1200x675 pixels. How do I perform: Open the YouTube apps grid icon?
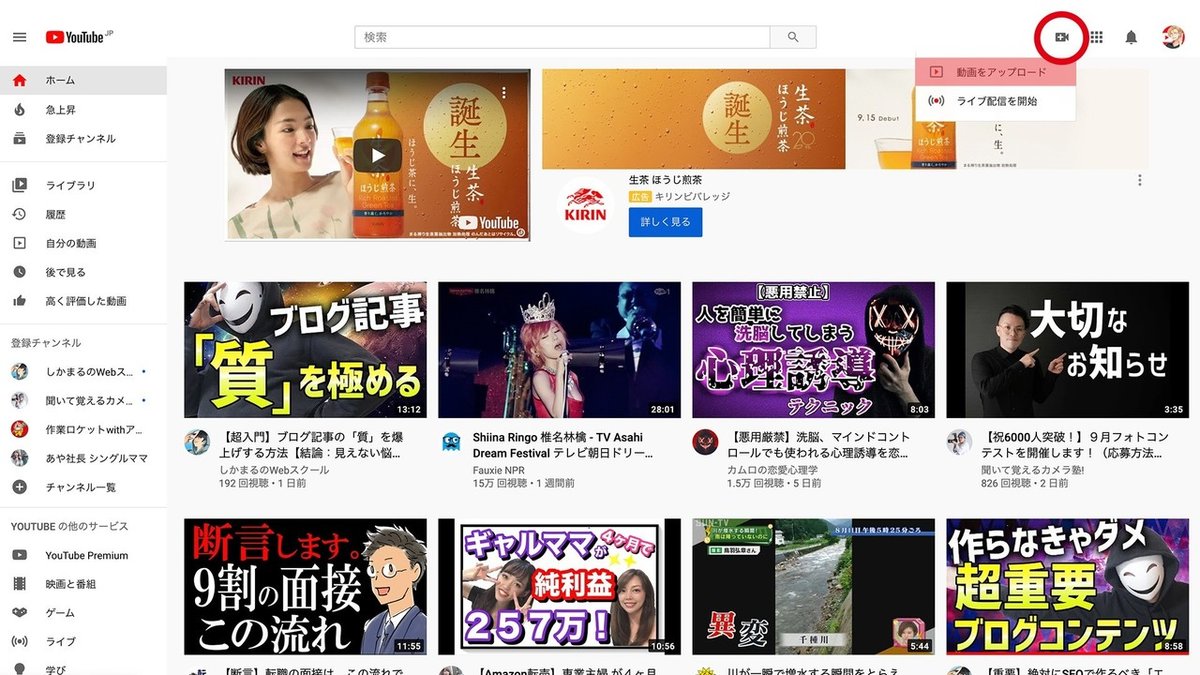[x=1096, y=37]
